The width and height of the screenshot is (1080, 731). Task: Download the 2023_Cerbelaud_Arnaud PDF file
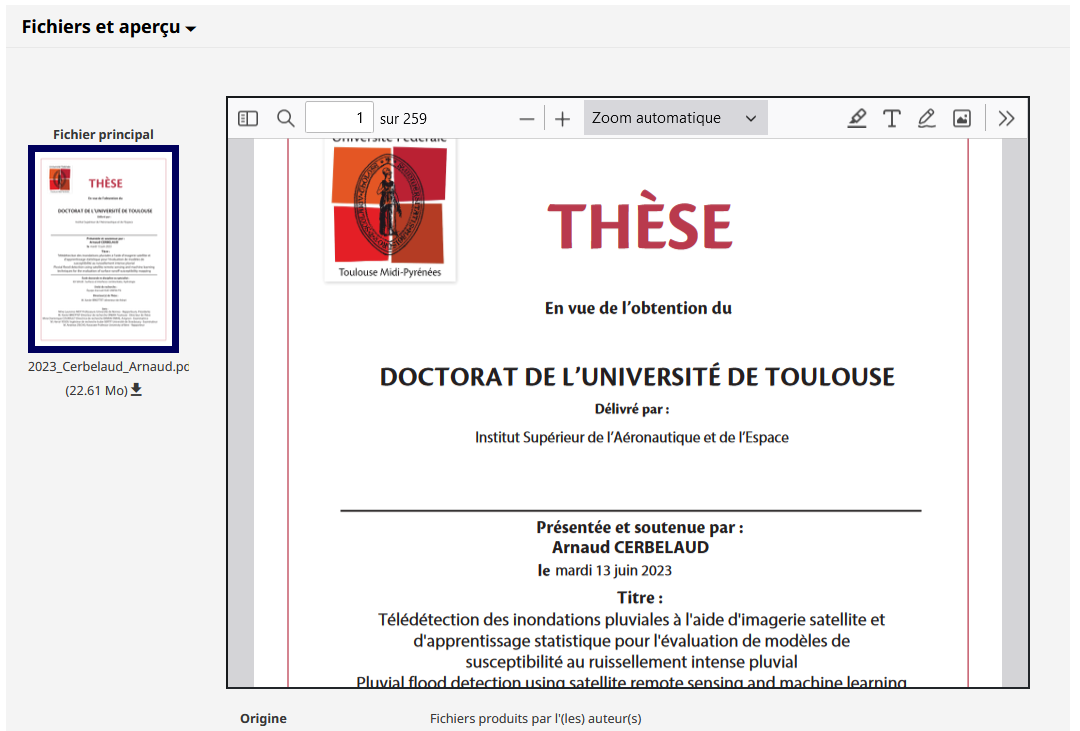coord(136,389)
